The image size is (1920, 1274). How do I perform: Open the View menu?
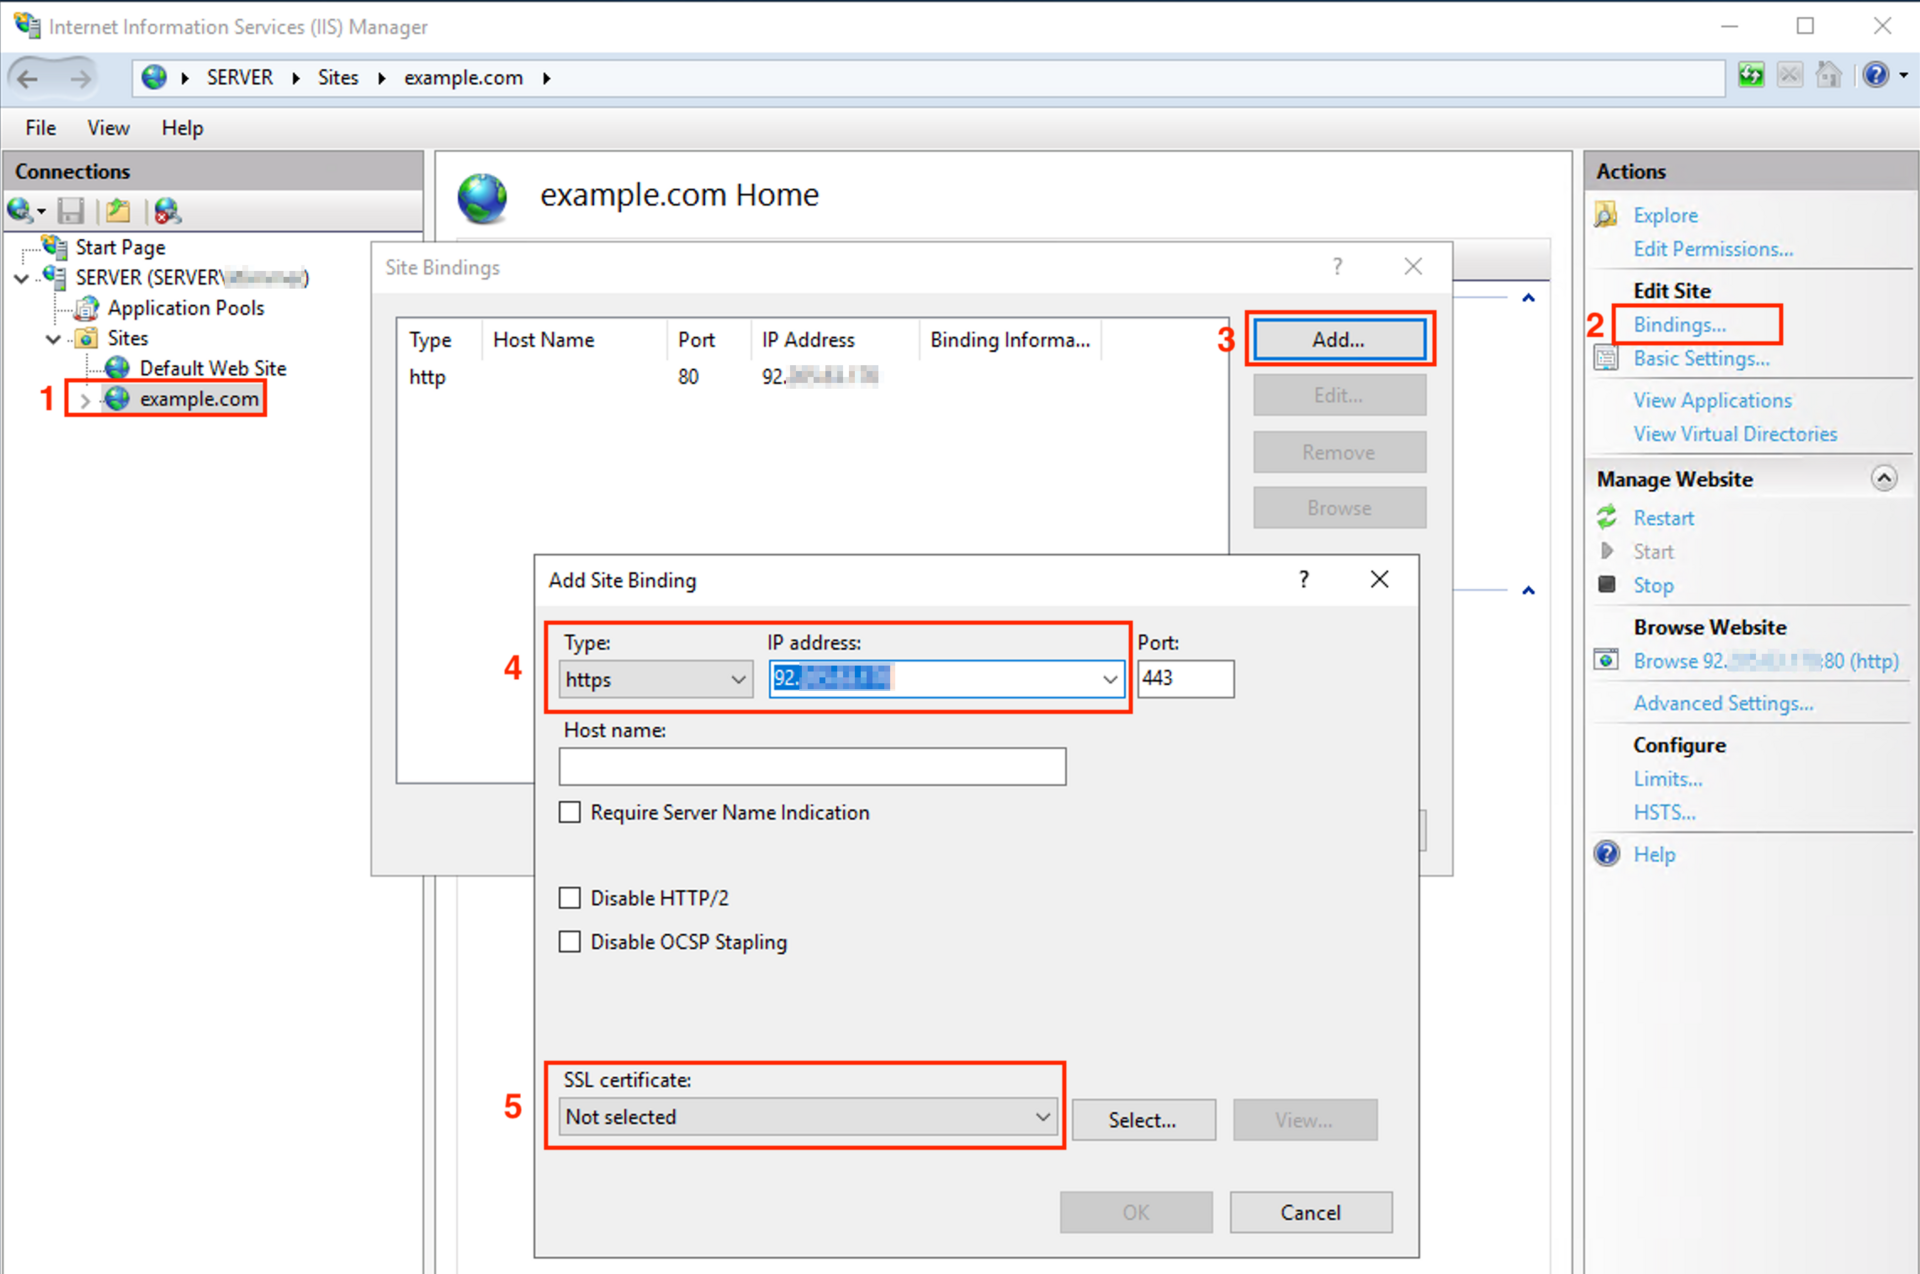coord(108,128)
